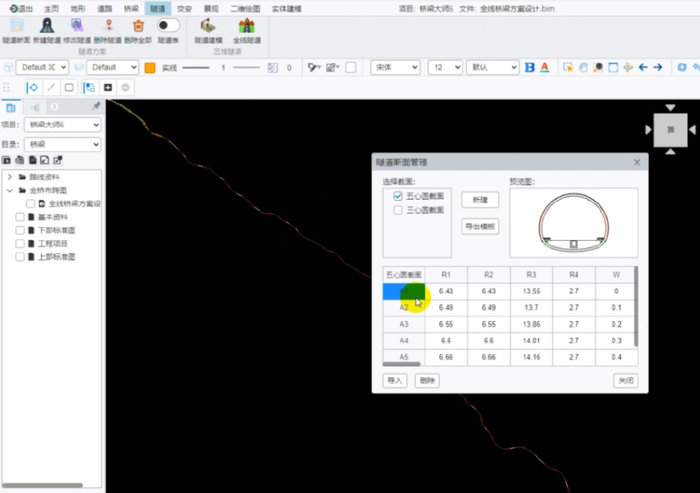The image size is (700, 493).
Task: Uncheck the 五心圆断面 checkbox
Action: point(398,196)
